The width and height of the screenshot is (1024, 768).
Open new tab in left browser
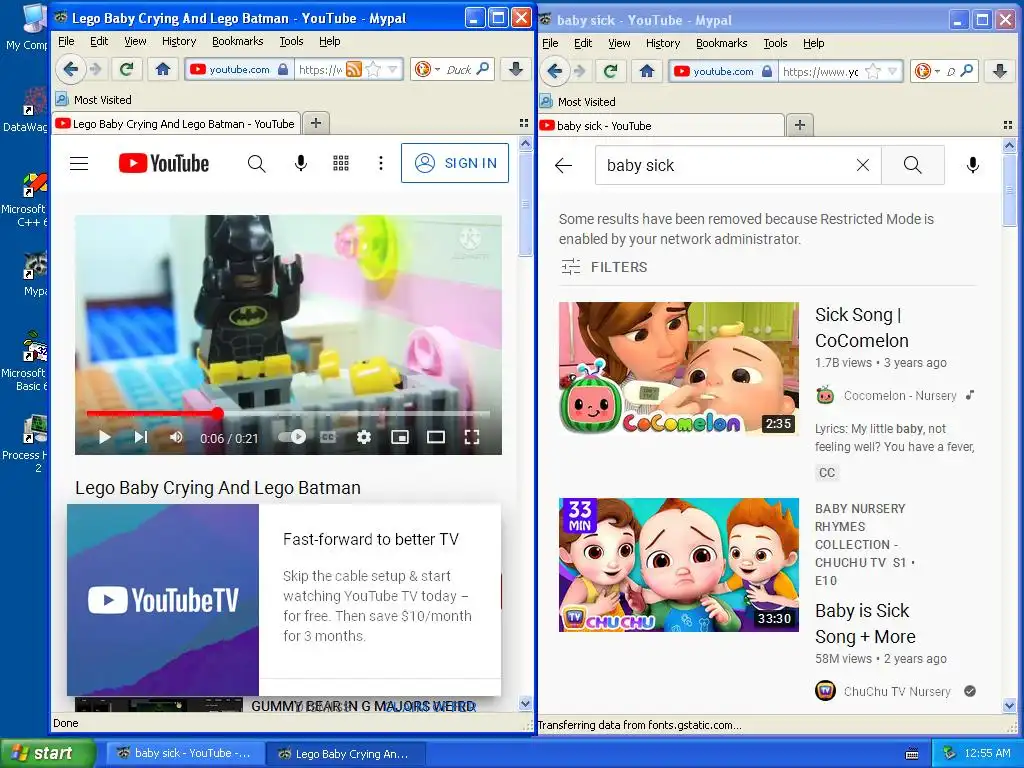click(x=316, y=123)
